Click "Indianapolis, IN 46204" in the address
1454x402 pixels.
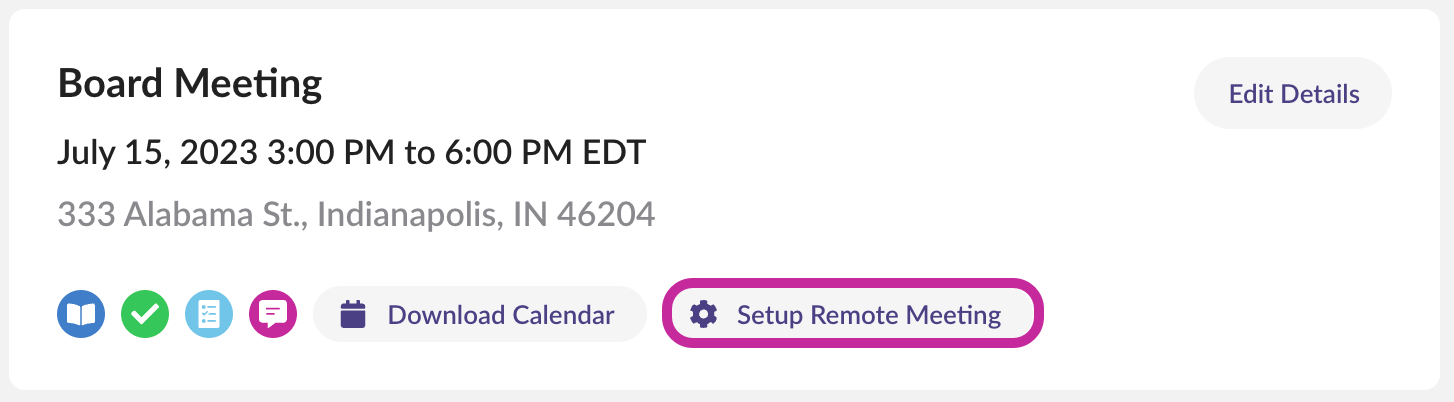click(x=486, y=214)
